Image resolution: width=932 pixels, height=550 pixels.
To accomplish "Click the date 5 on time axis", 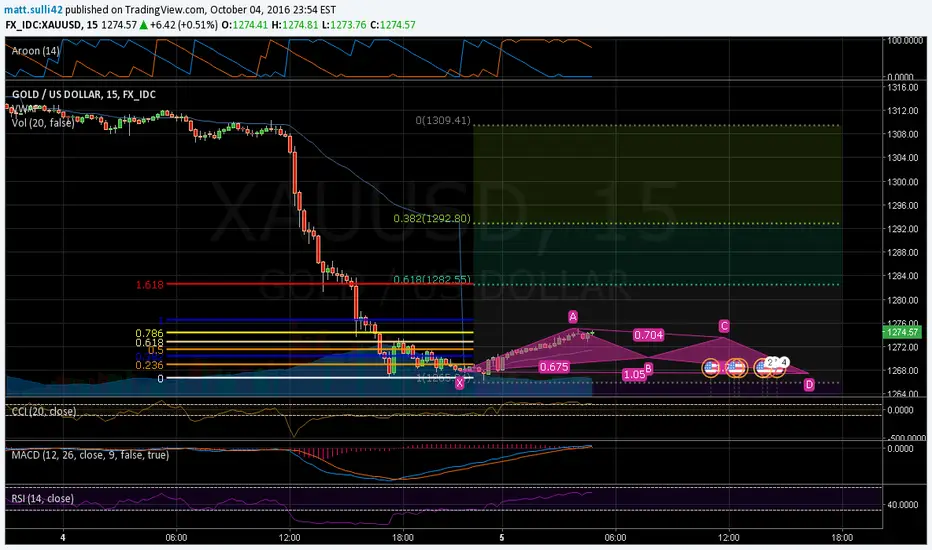I will (502, 538).
